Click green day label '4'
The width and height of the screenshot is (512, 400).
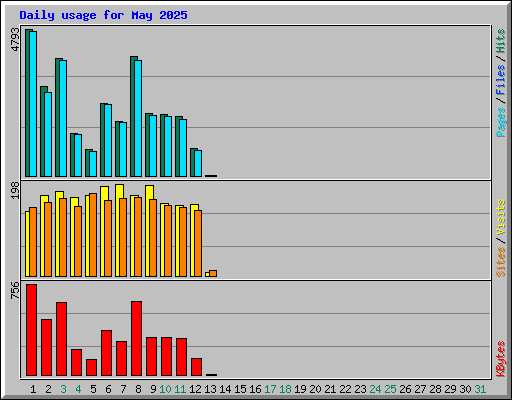tap(78, 389)
